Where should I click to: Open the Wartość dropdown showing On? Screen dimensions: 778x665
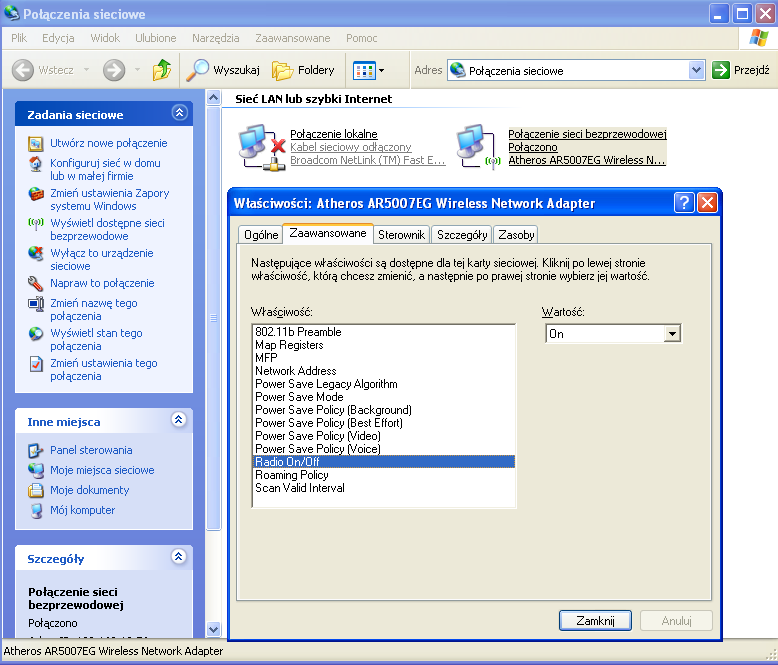(672, 333)
